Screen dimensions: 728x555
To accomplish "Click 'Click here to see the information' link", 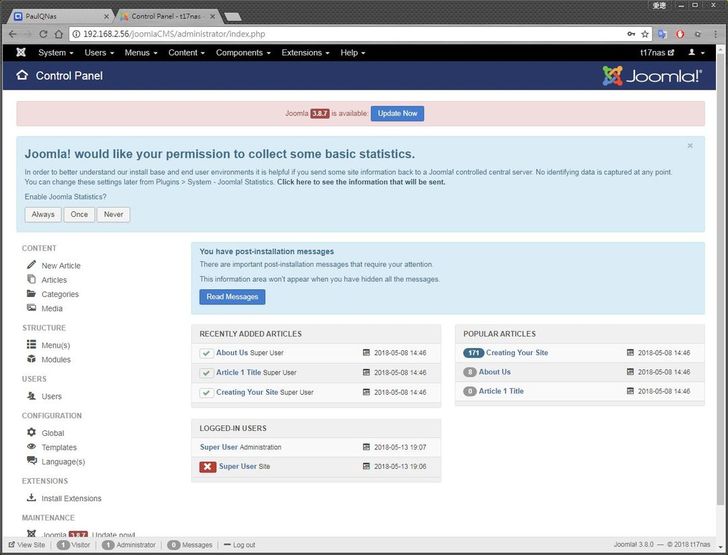I will [x=361, y=182].
